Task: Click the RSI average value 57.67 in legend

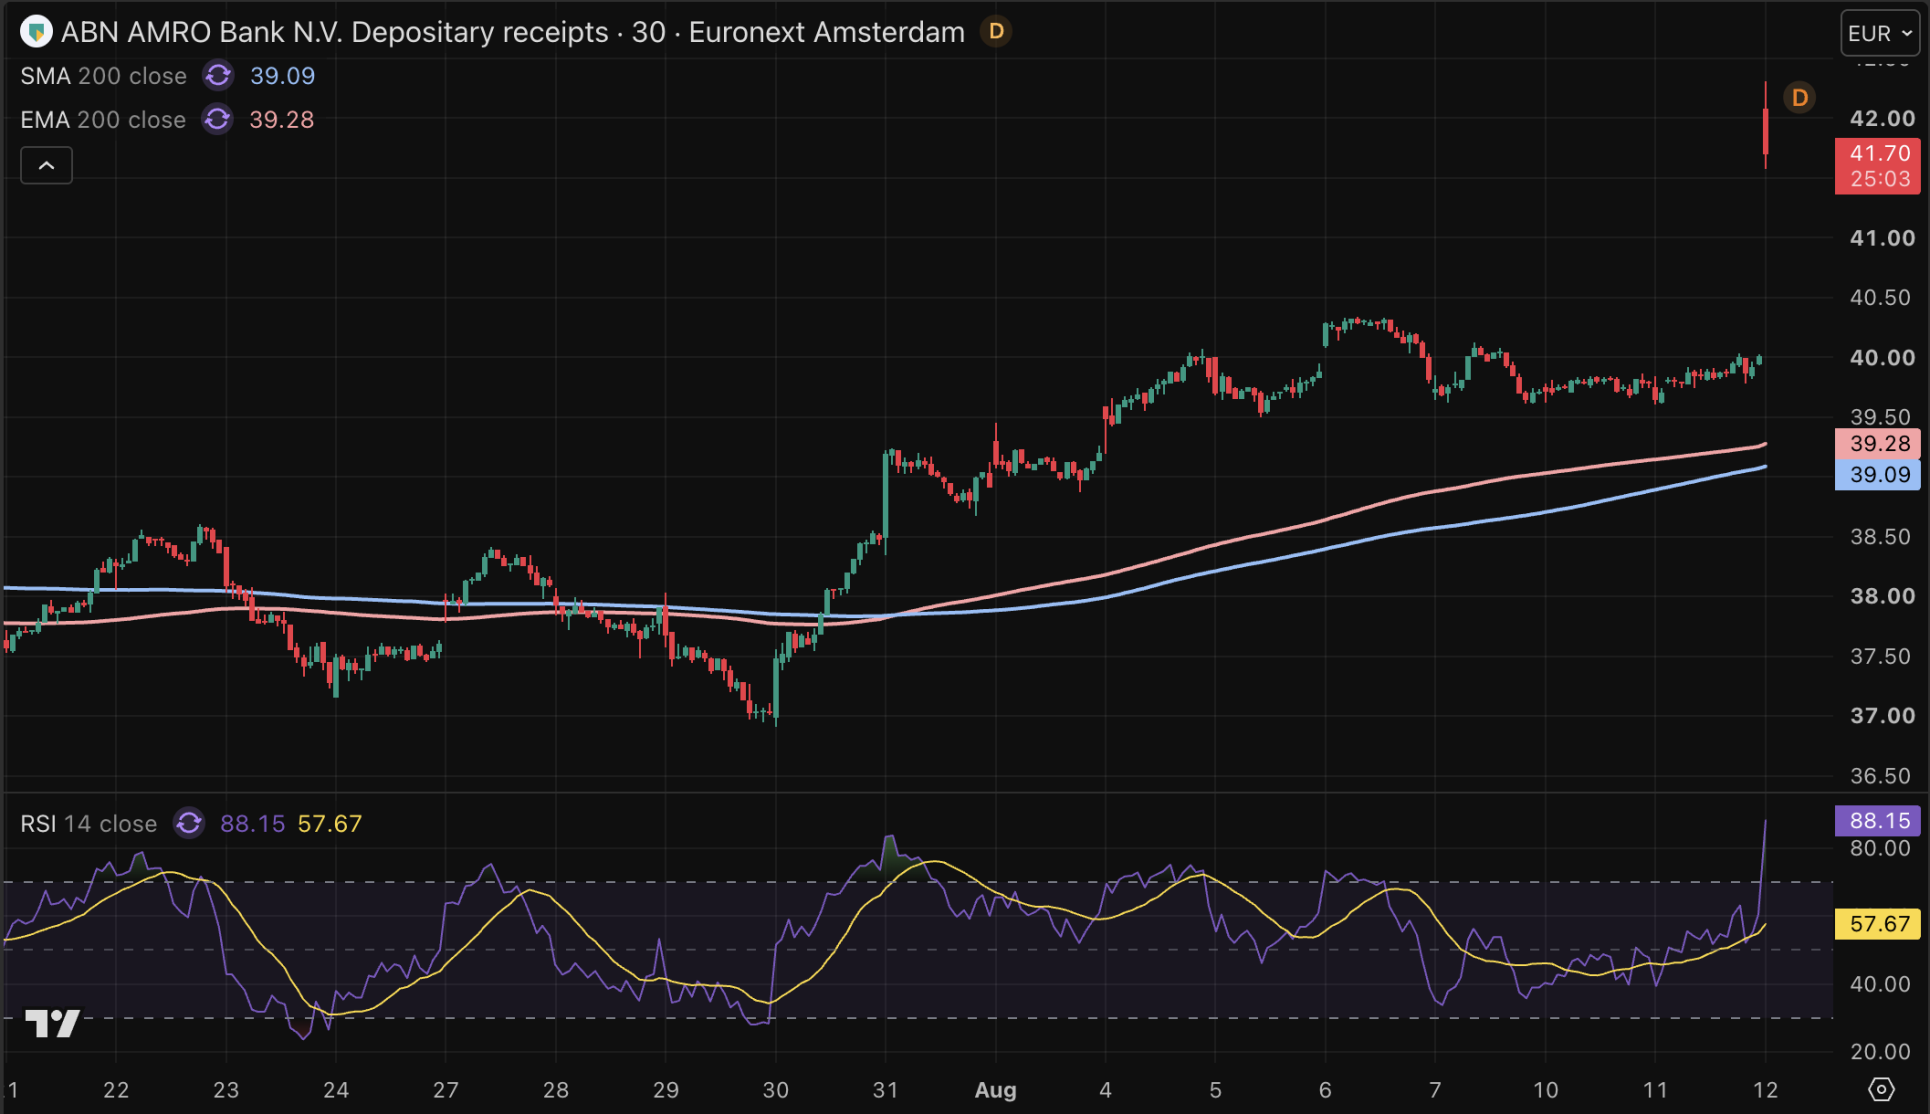Action: [330, 824]
